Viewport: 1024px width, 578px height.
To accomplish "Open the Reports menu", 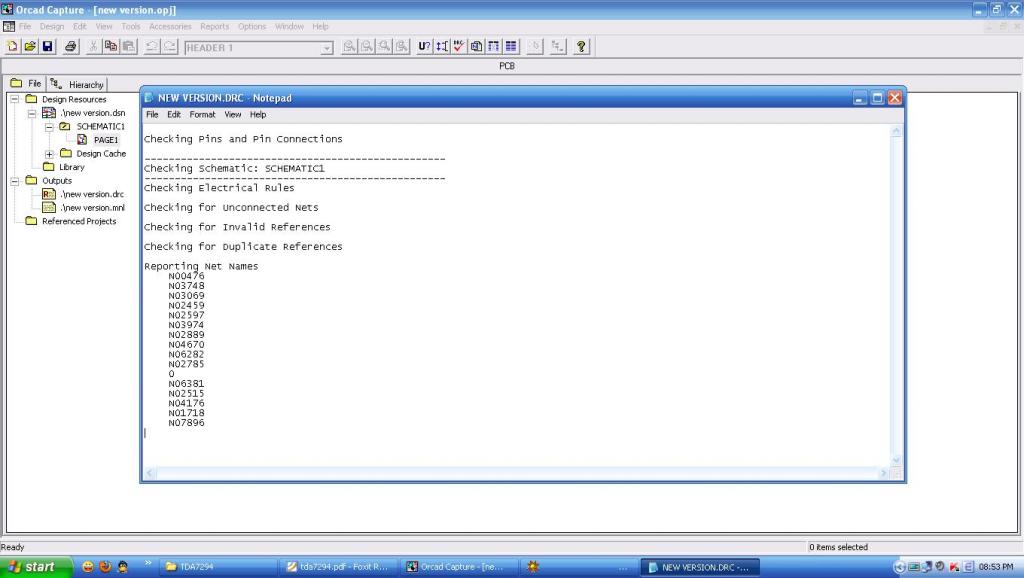I will (214, 26).
